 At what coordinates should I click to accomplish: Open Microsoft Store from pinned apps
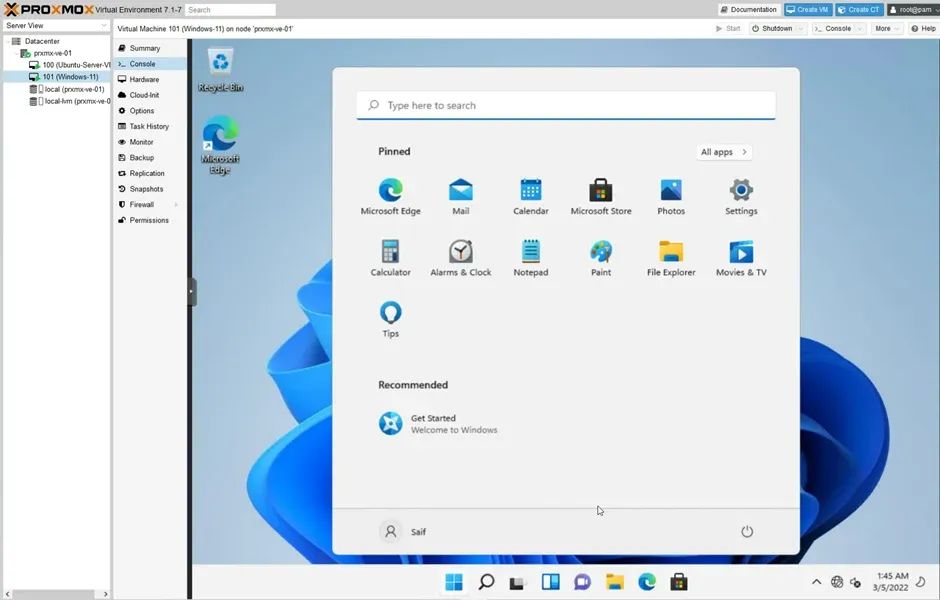pos(600,191)
